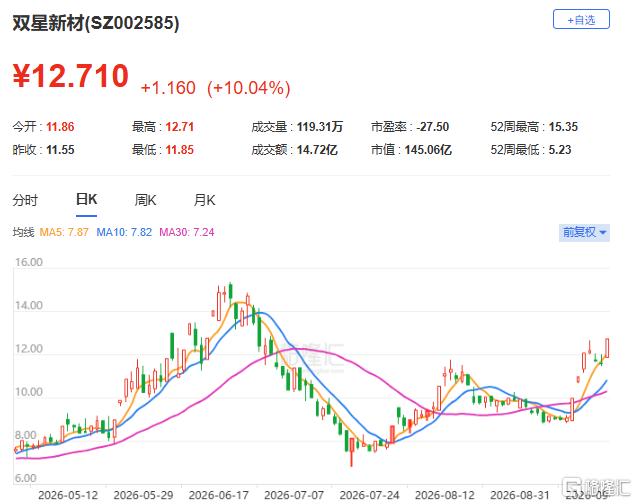Viewport: 637px width, 504px height.
Task: Click the 2026-08-12 date axis label
Action: click(445, 495)
